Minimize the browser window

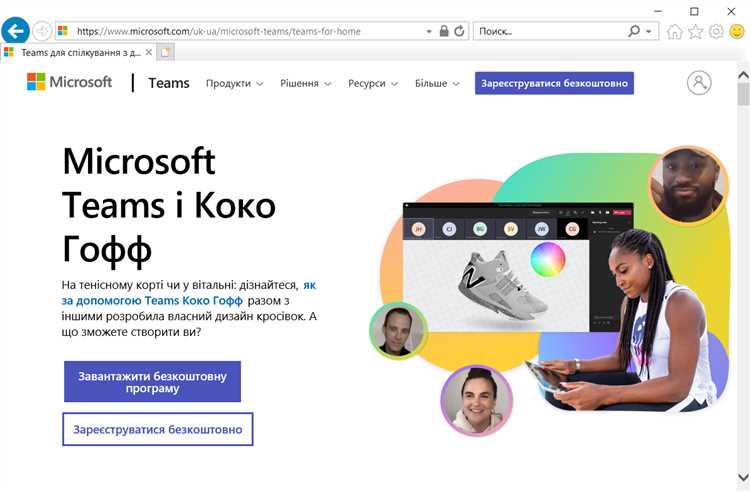pos(658,11)
